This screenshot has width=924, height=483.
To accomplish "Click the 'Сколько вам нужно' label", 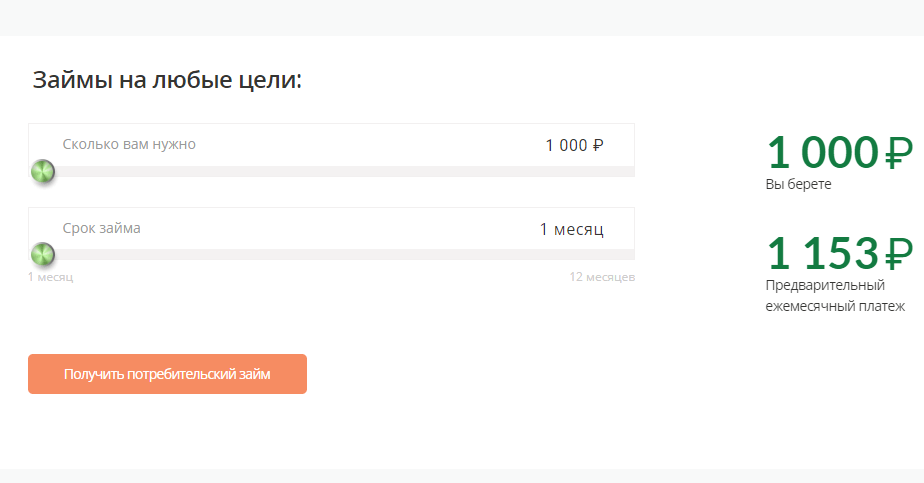I will (x=129, y=144).
